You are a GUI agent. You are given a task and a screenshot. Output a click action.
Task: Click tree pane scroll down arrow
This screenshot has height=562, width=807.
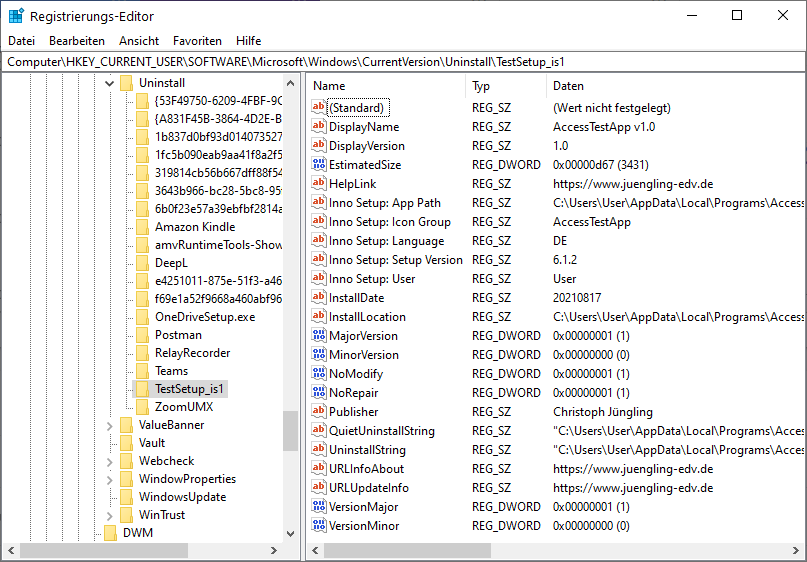290,534
